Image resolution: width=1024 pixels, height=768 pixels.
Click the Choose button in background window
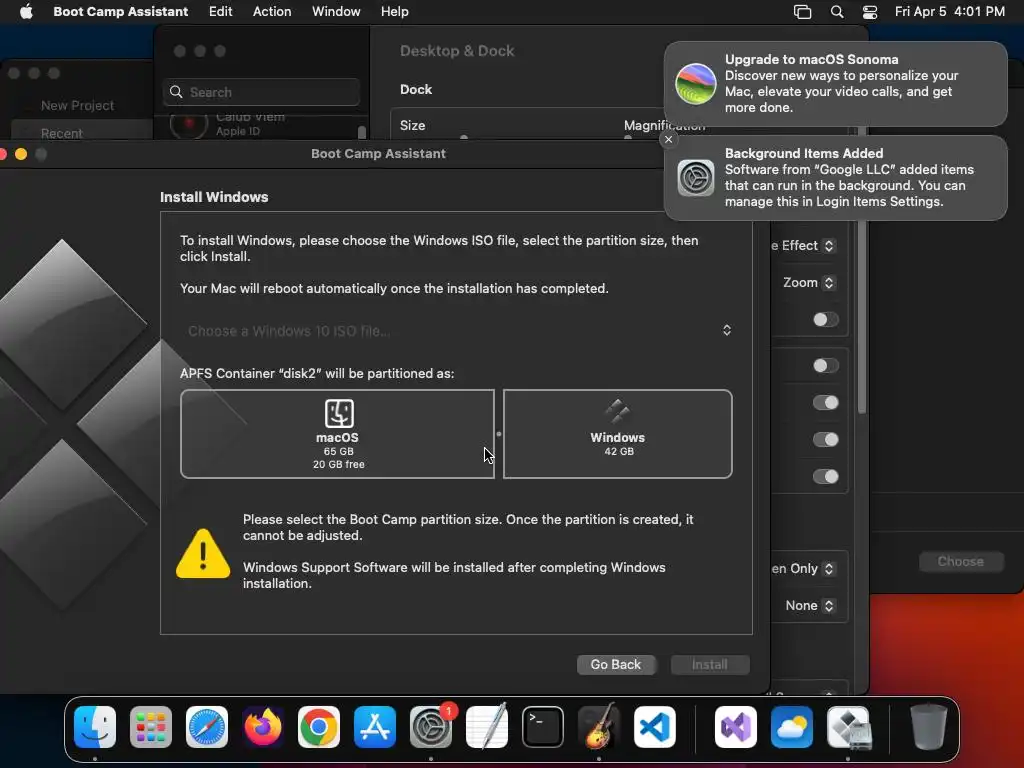click(961, 562)
